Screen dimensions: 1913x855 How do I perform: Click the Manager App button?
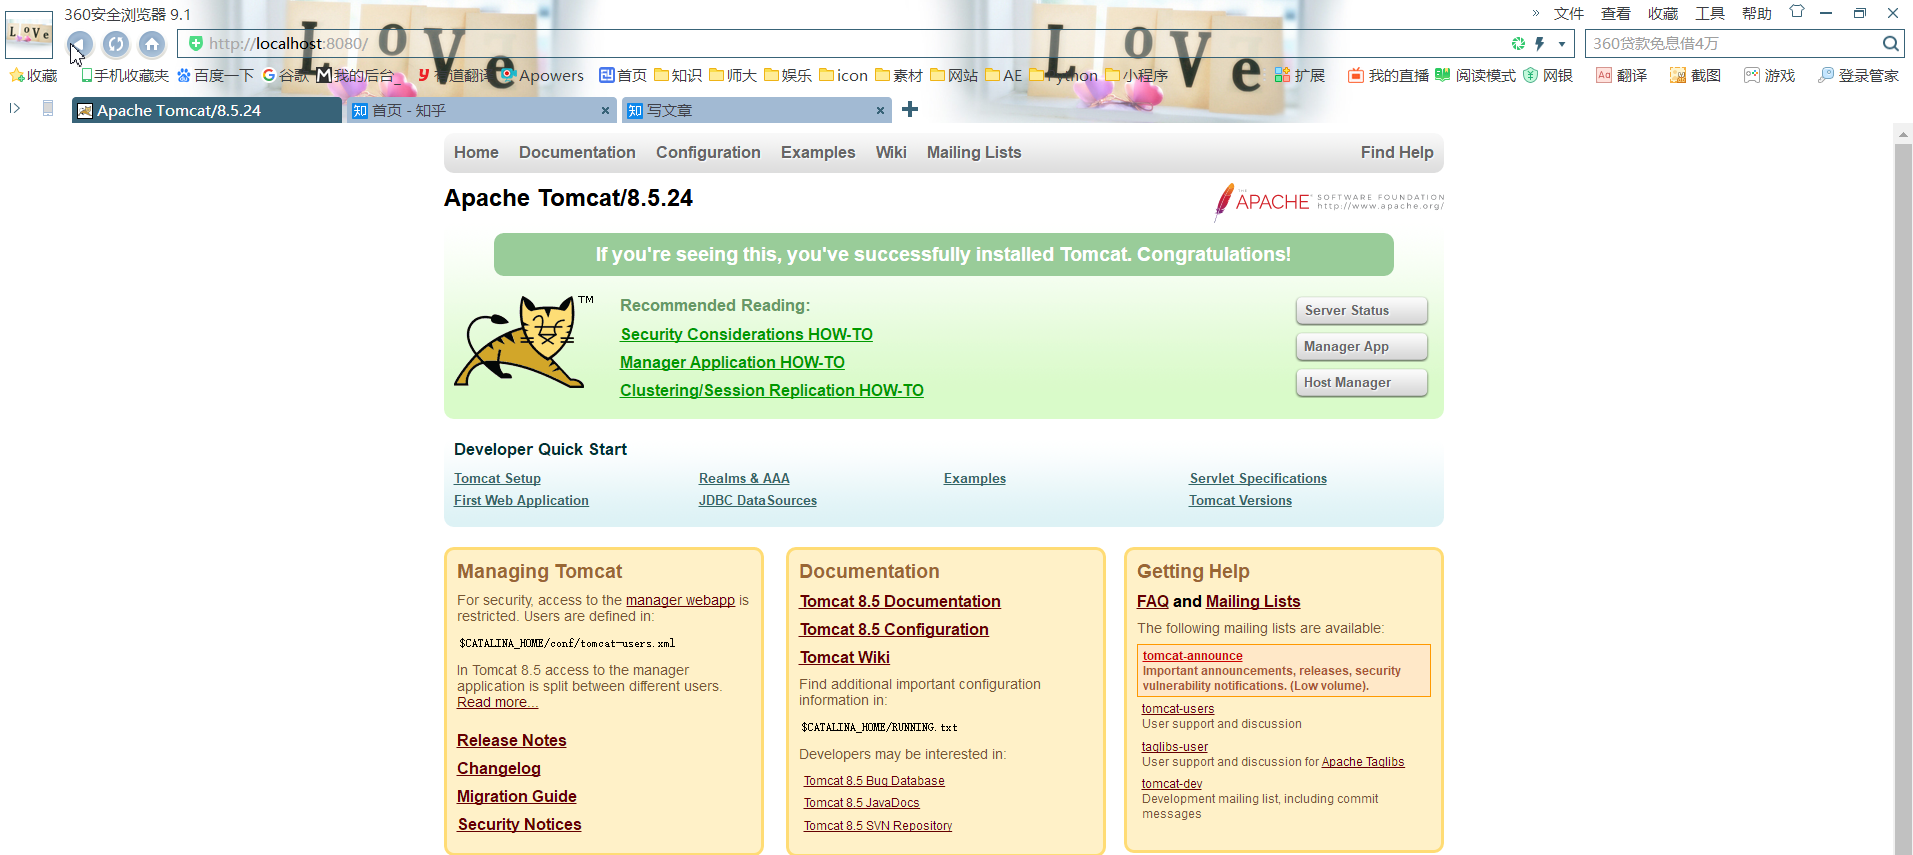point(1362,347)
